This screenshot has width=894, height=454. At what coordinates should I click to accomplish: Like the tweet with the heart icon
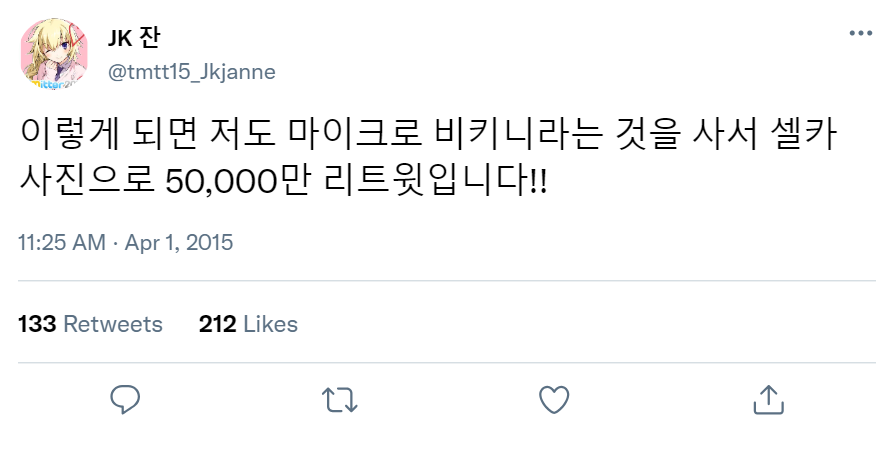pos(554,400)
